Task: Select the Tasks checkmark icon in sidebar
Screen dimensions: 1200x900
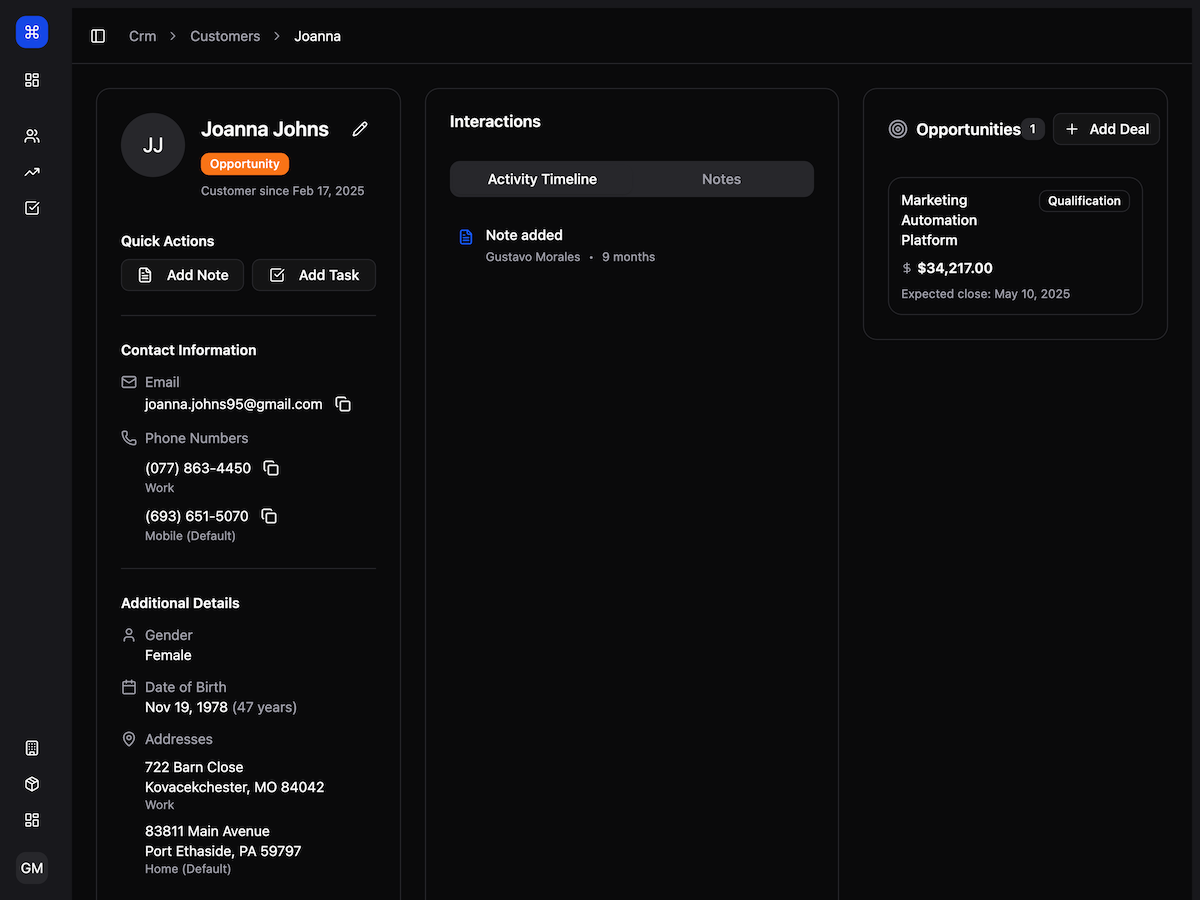Action: click(x=31, y=208)
